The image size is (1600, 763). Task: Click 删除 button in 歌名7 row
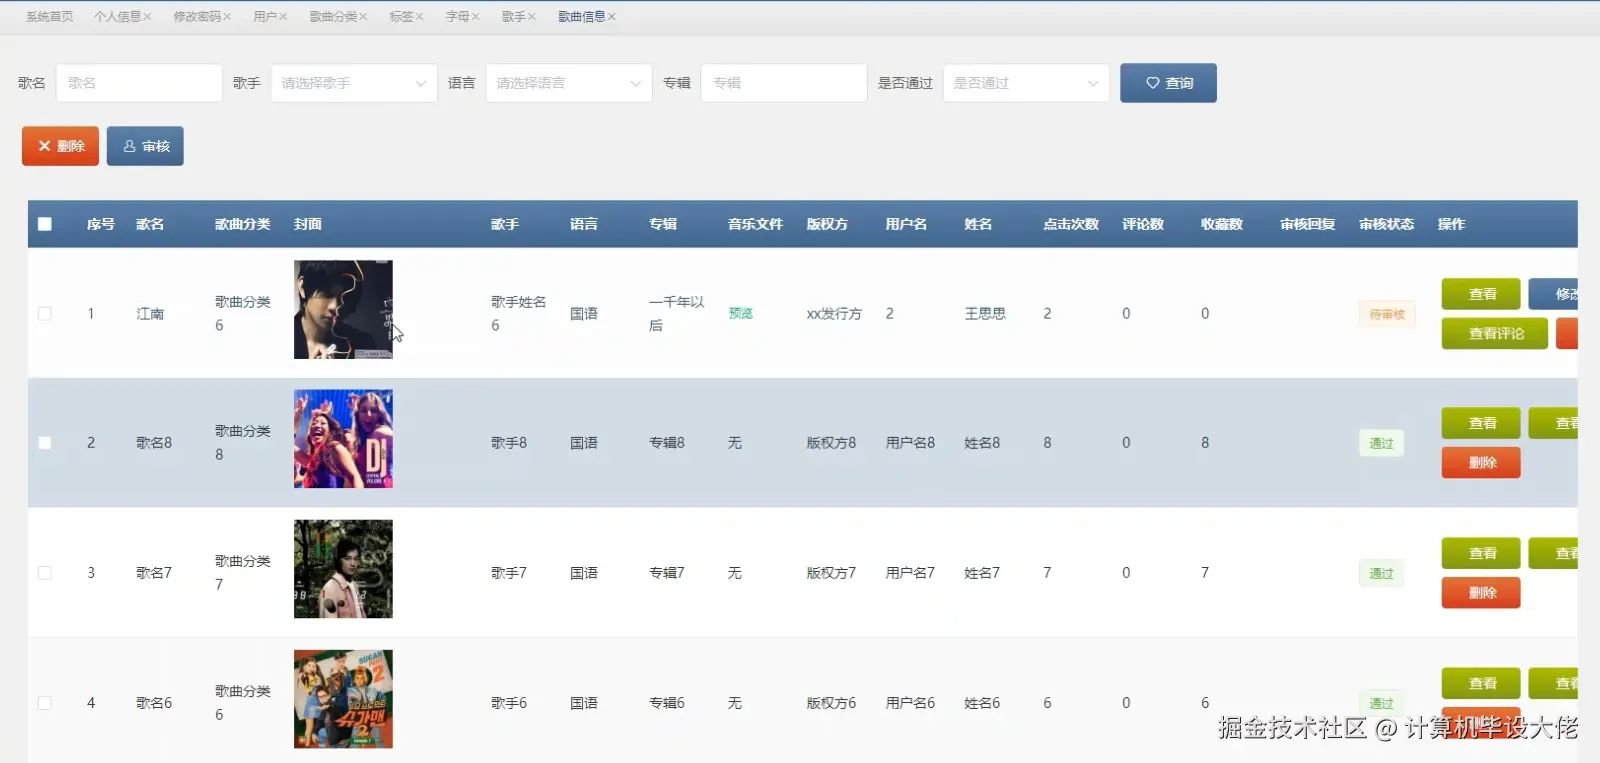point(1481,593)
